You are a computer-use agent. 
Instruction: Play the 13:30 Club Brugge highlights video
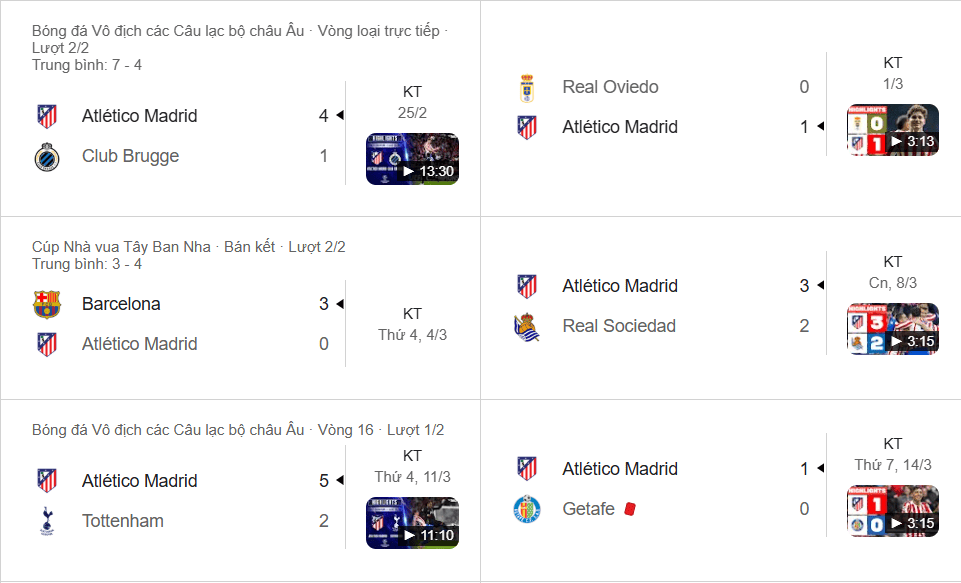pos(412,160)
